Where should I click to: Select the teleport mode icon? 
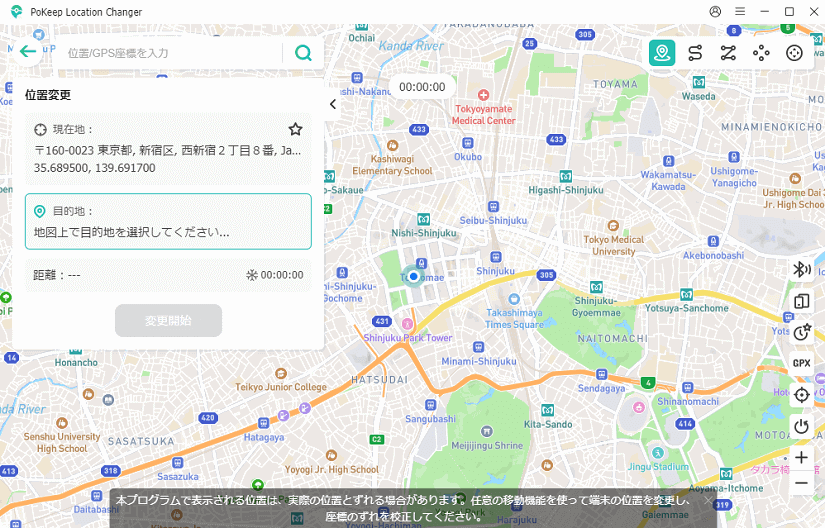pos(662,53)
